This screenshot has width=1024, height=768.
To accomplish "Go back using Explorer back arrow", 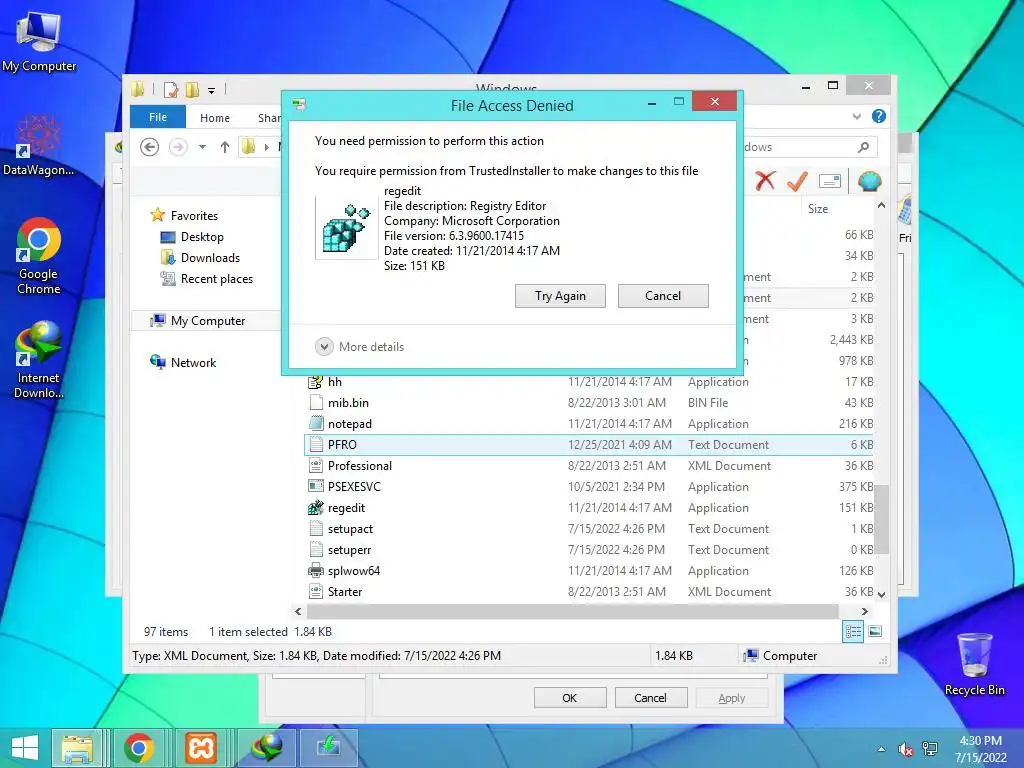I will point(150,148).
